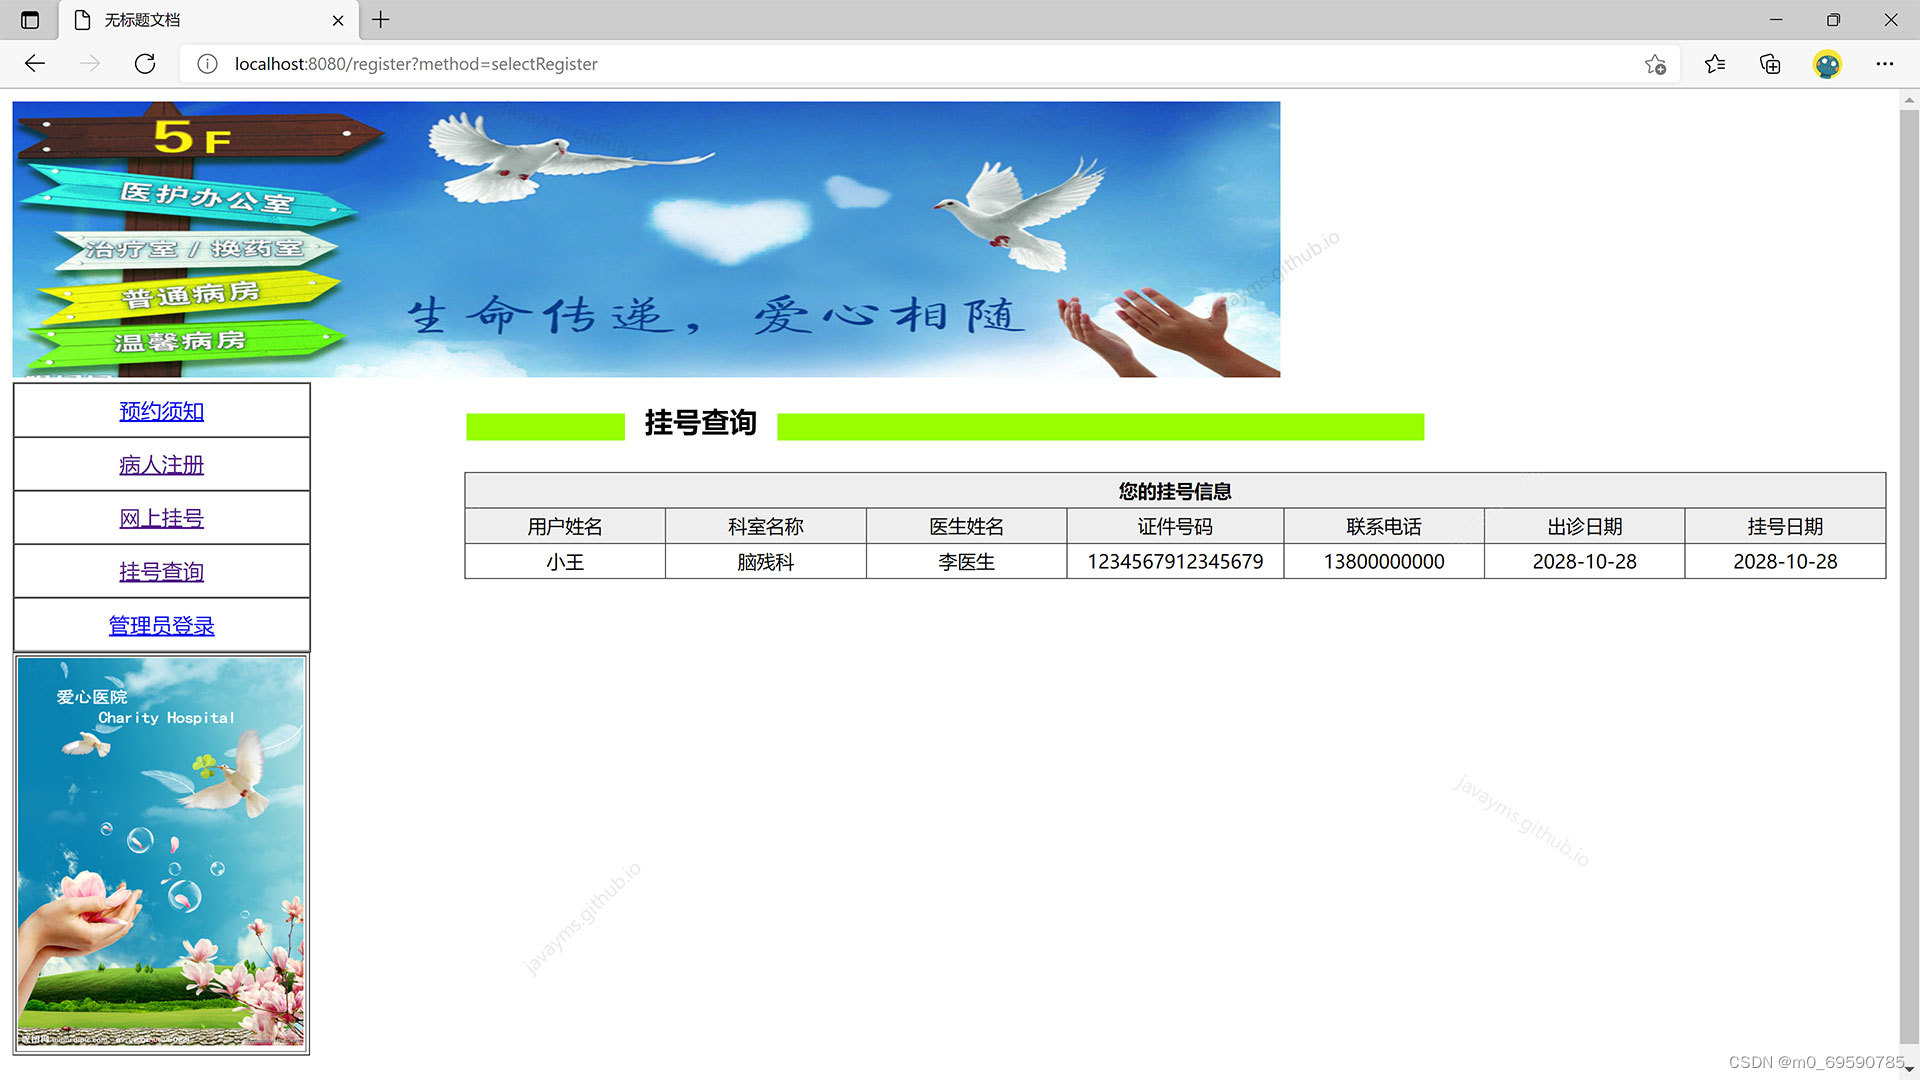Open the 管理员登录 link
1920x1080 pixels.
161,626
